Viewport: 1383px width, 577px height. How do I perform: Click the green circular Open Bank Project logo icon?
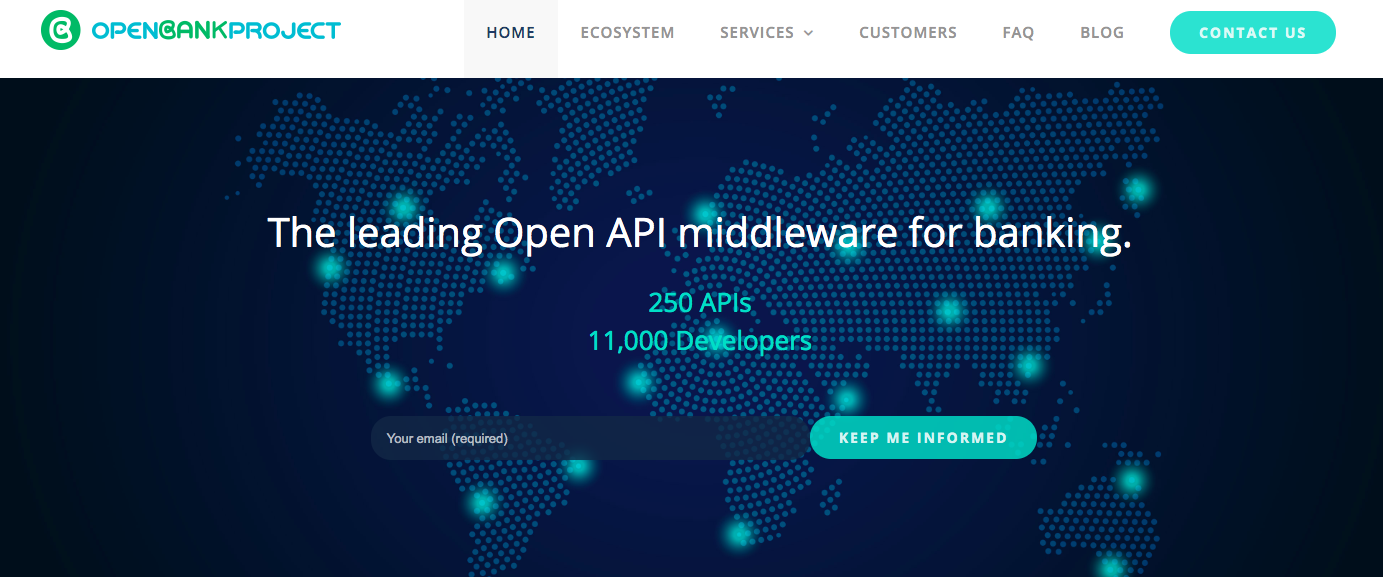pyautogui.click(x=60, y=31)
